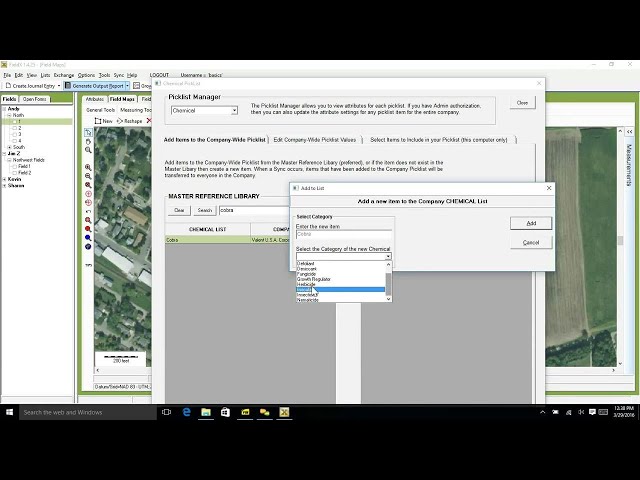Switch to the Open Forms tab
Viewport: 640px width, 480px height.
tap(34, 99)
